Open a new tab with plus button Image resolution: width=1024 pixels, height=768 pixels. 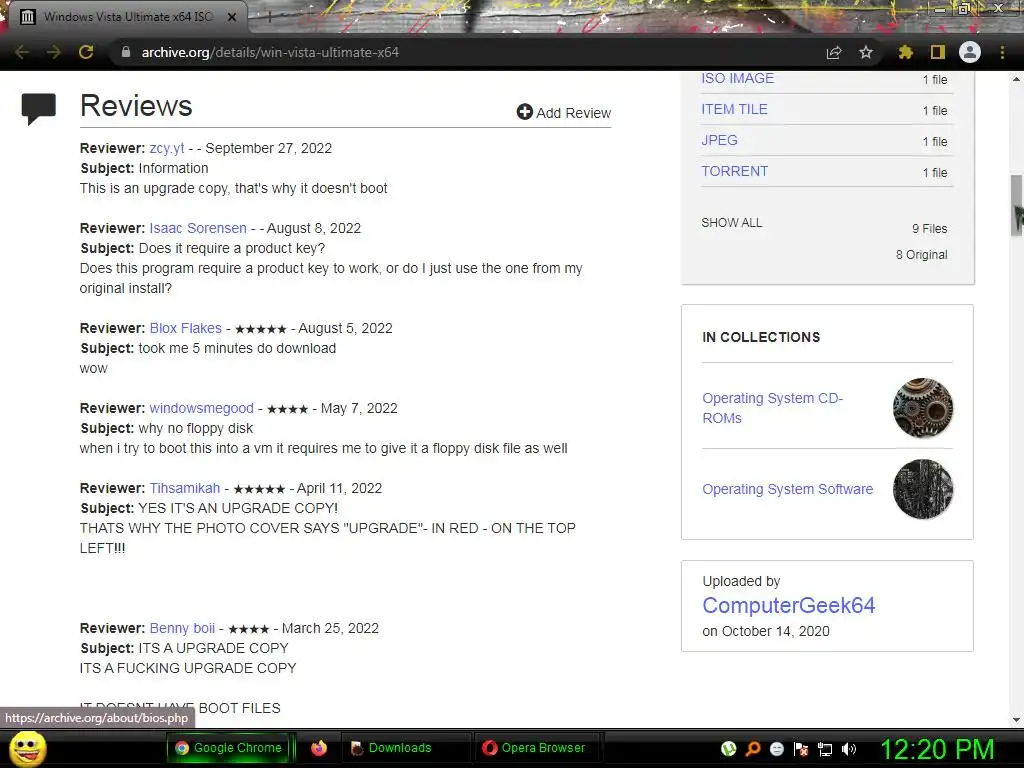269,17
